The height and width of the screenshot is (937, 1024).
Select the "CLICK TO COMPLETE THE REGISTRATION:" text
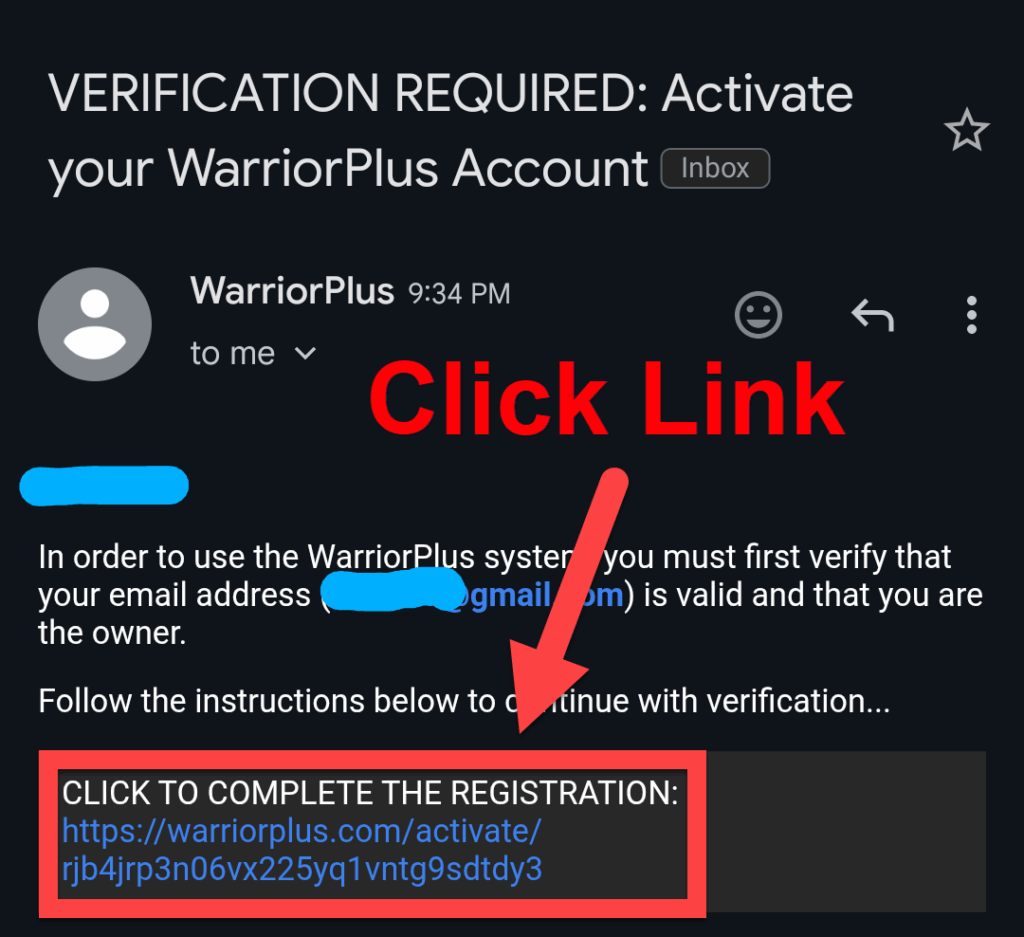(x=370, y=793)
